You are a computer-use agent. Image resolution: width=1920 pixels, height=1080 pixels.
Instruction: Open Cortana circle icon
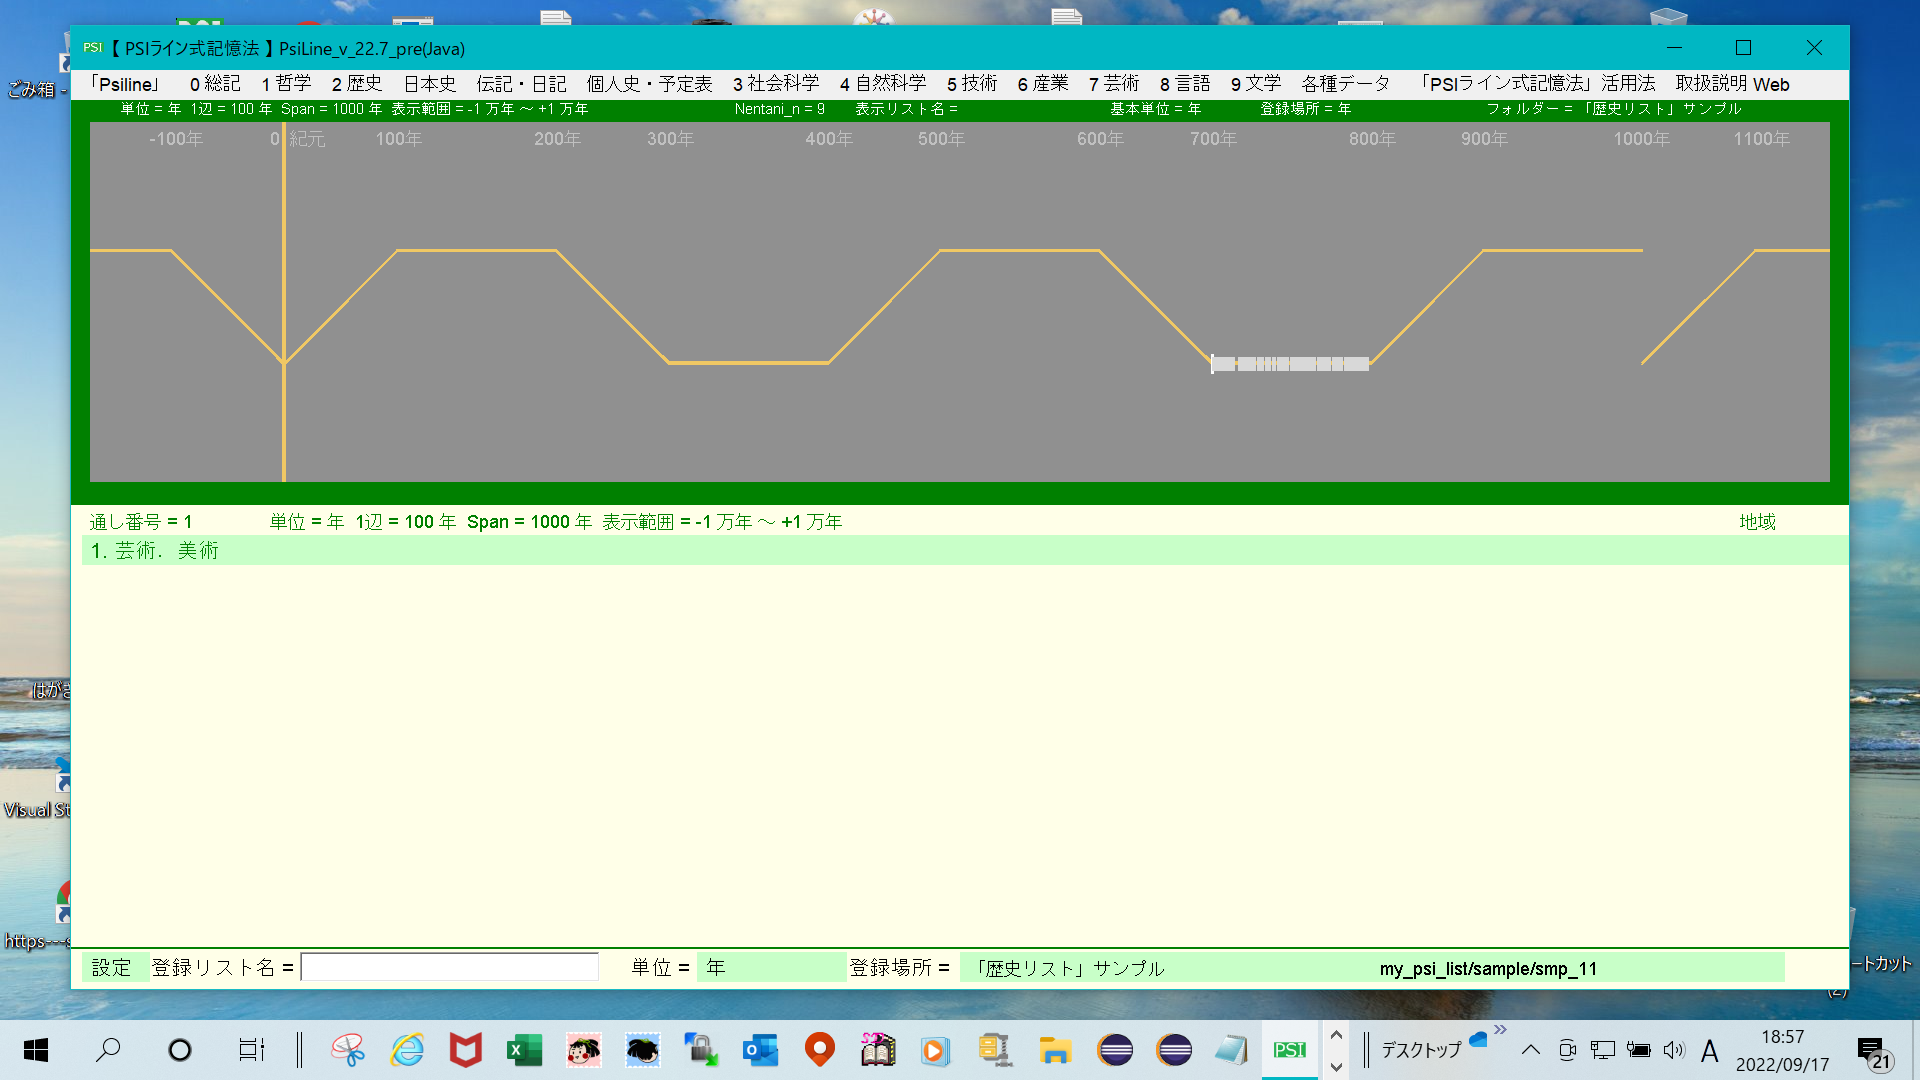pyautogui.click(x=180, y=1050)
